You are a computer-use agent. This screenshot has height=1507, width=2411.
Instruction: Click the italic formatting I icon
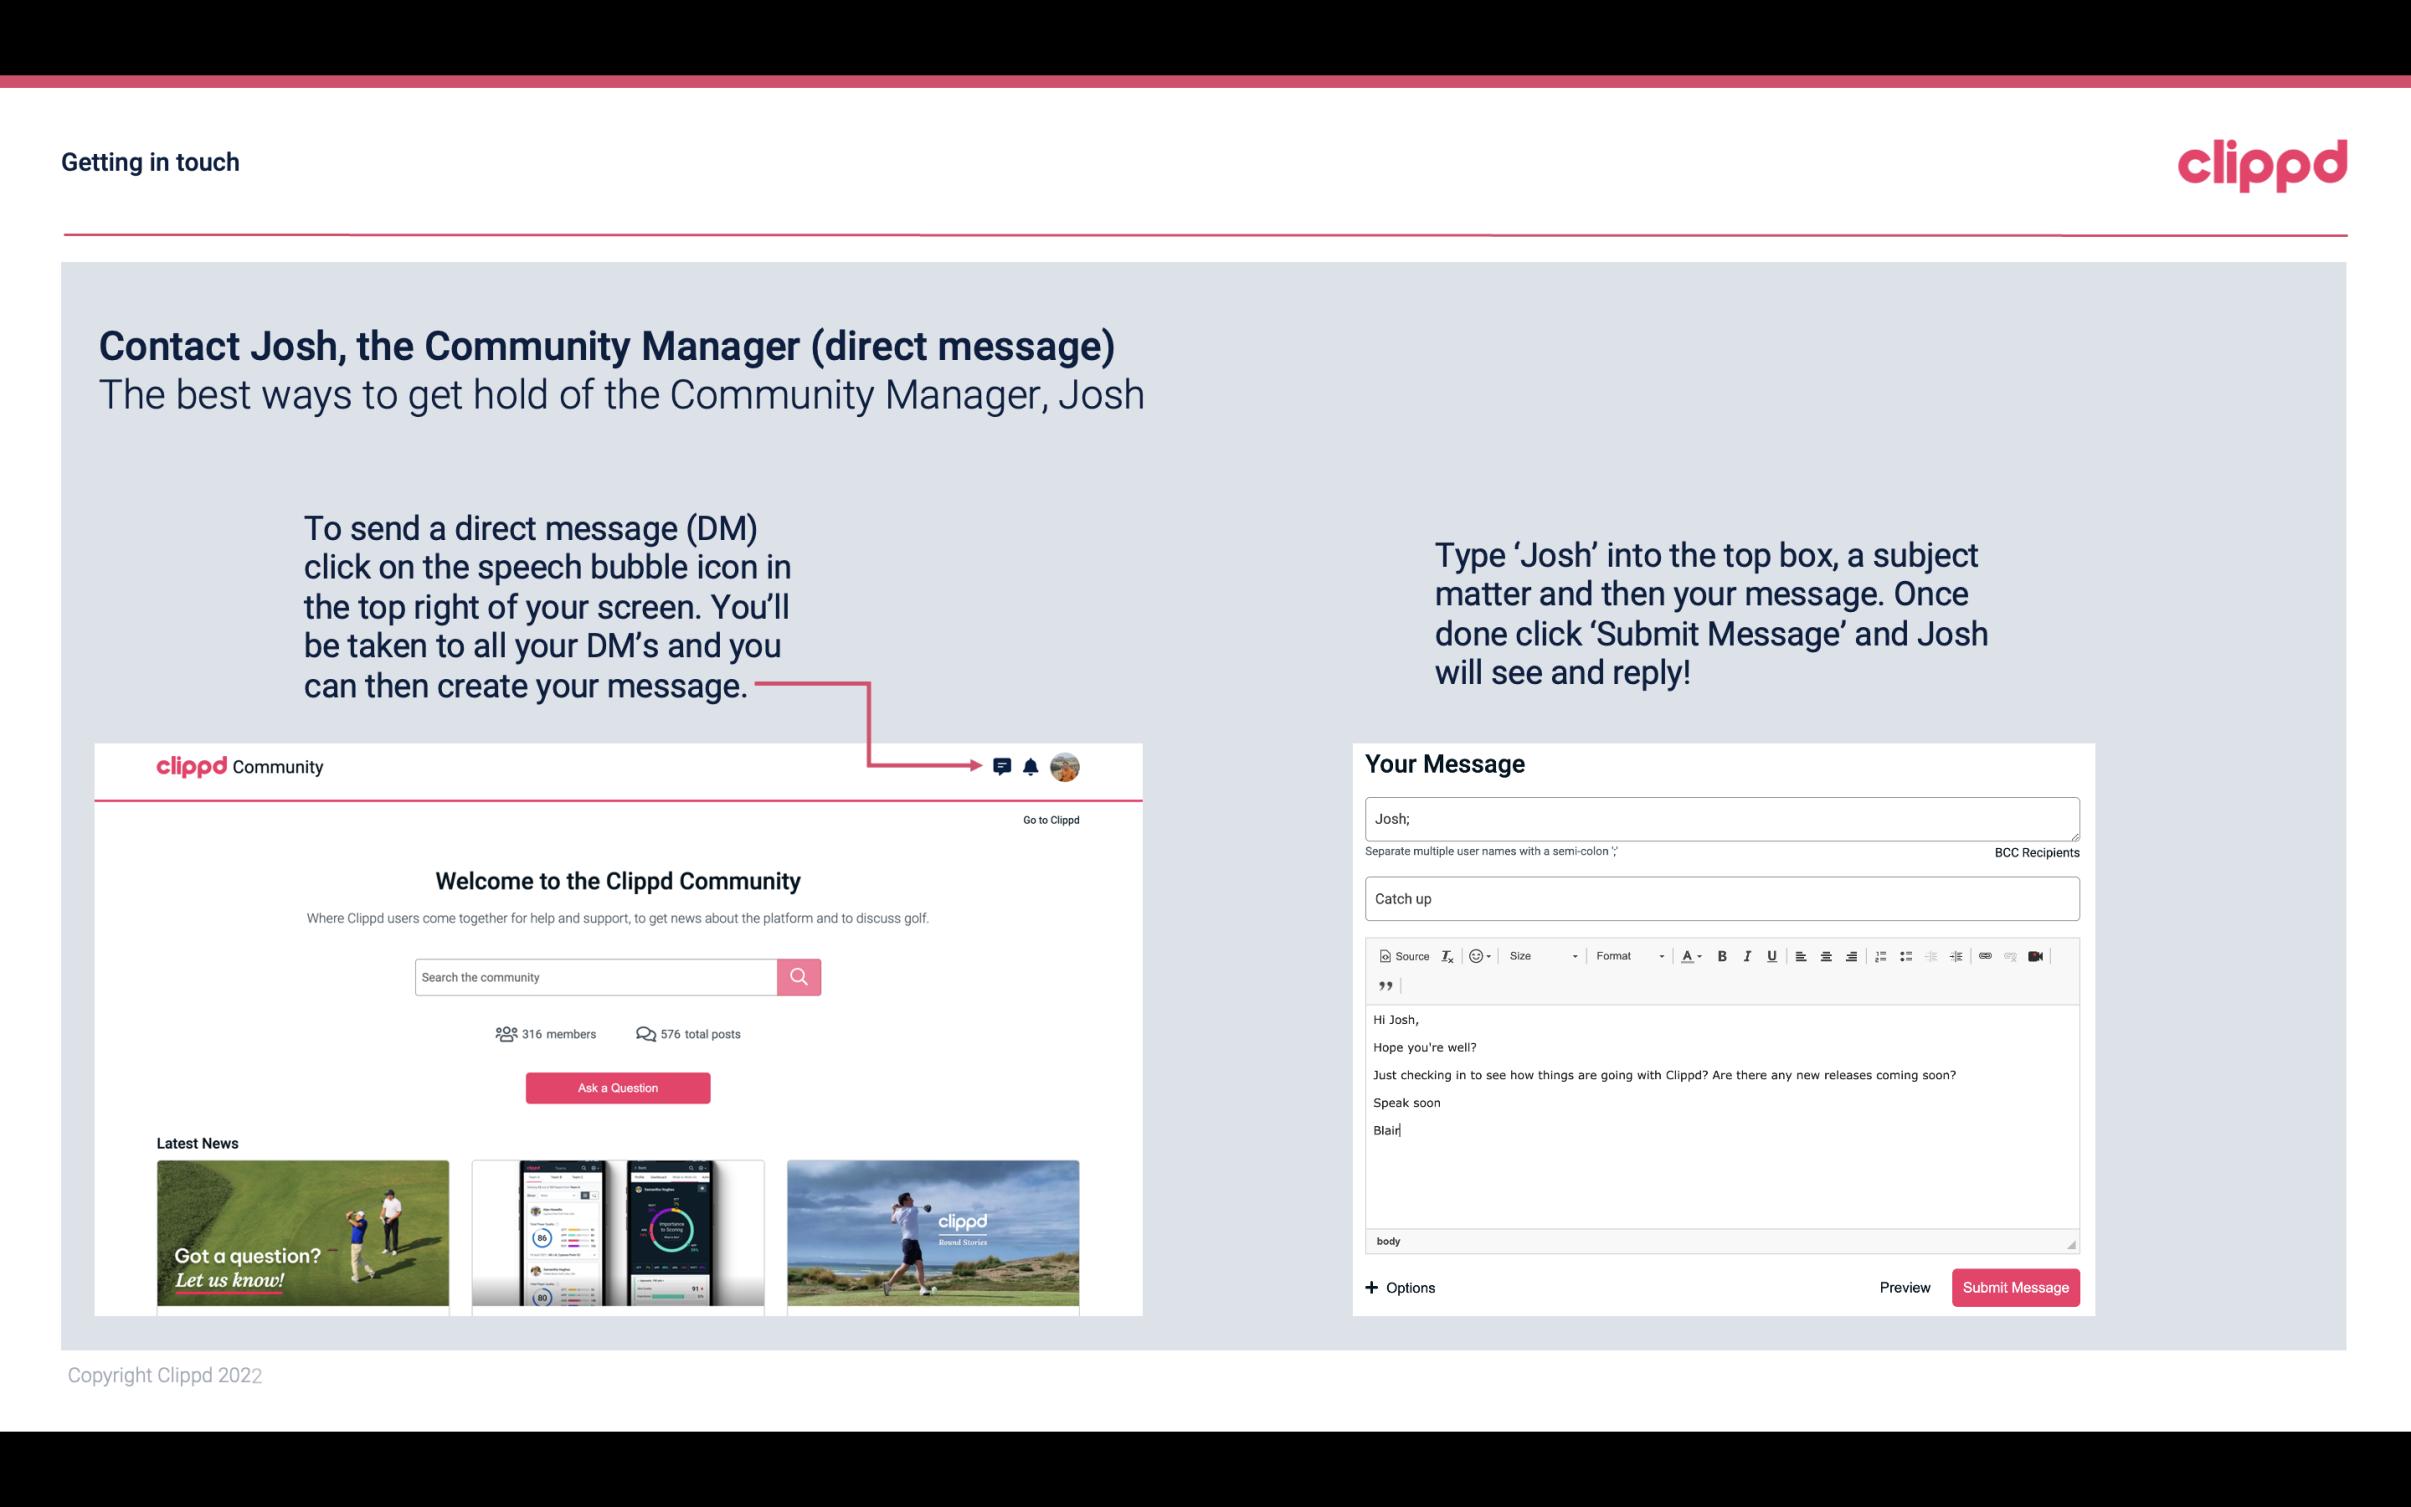click(1748, 955)
